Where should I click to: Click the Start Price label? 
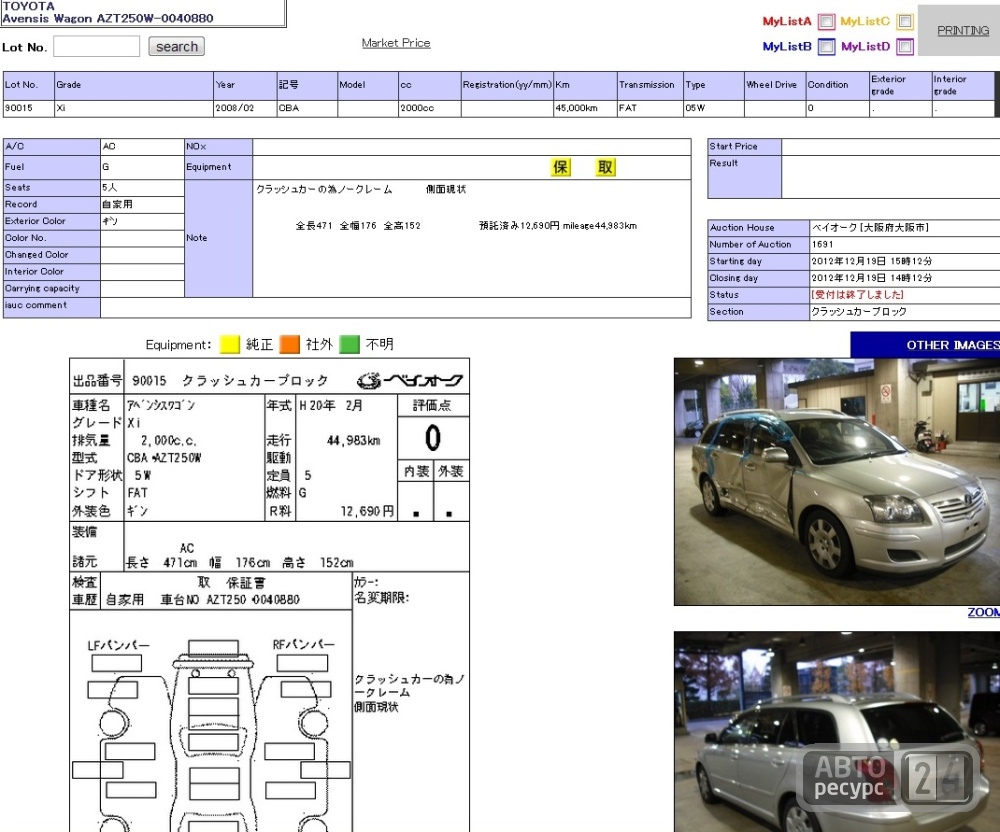[744, 147]
